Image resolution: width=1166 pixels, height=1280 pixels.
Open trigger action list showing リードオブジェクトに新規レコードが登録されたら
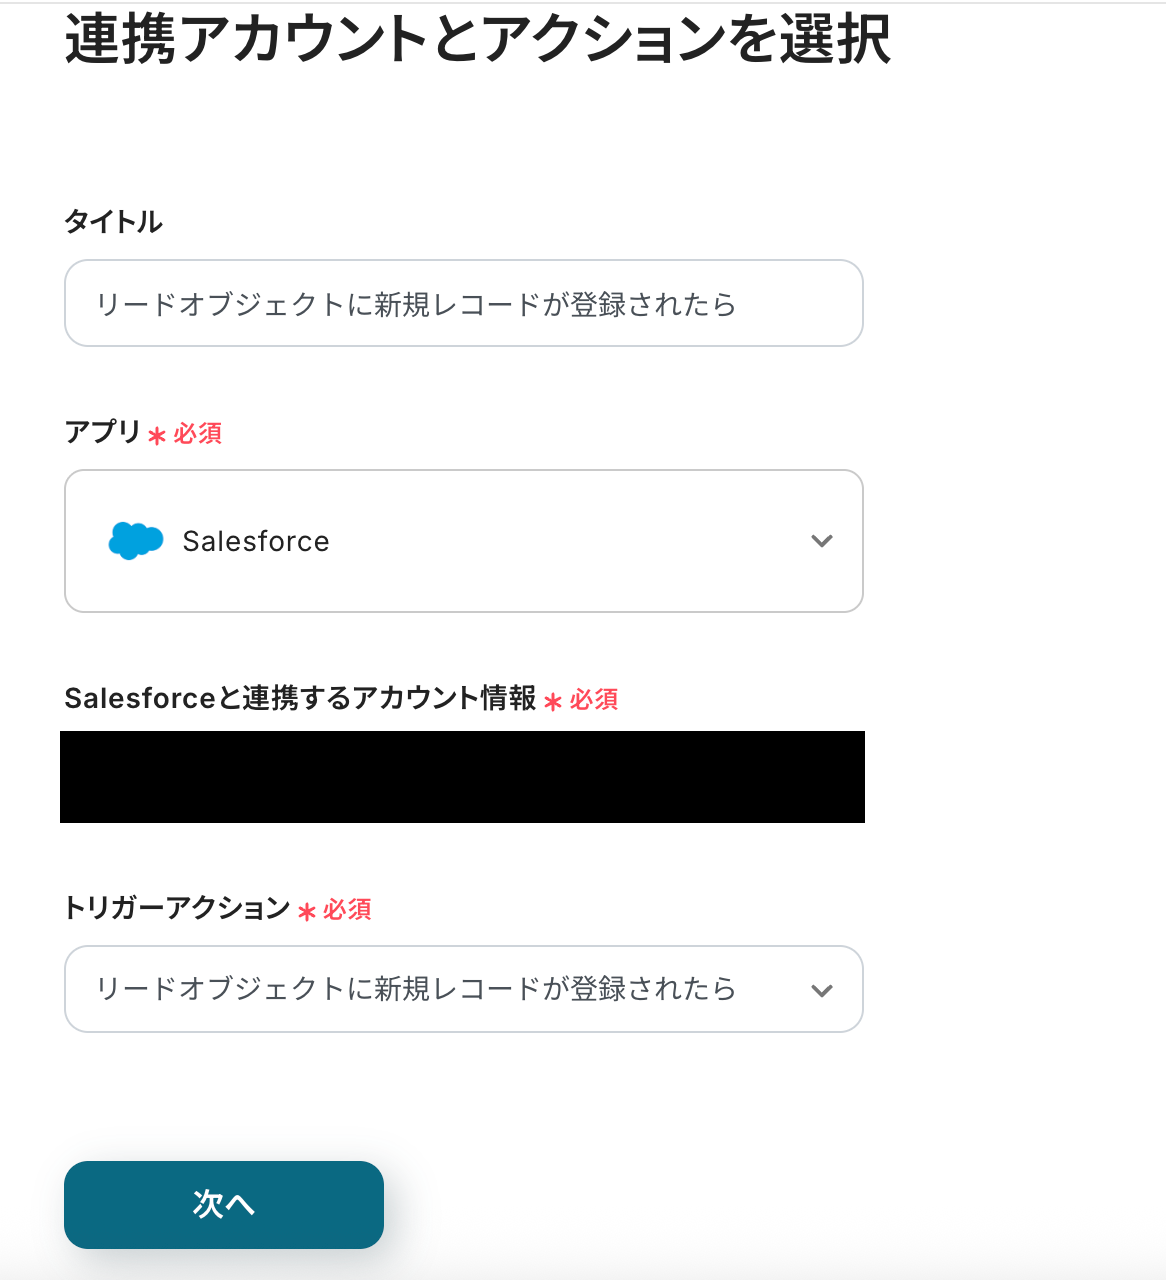[x=415, y=989]
